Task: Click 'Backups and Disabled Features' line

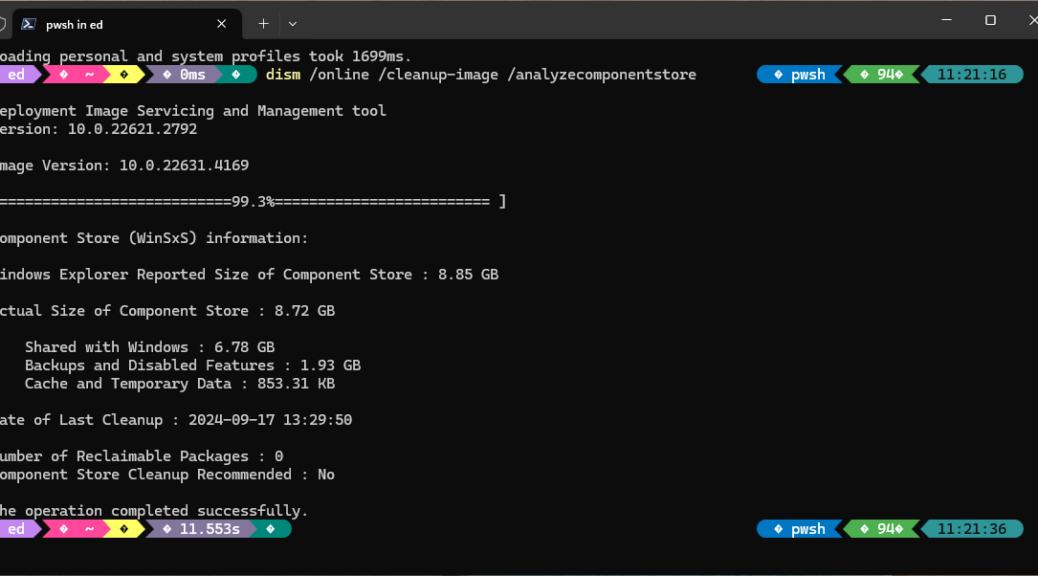Action: click(x=193, y=365)
